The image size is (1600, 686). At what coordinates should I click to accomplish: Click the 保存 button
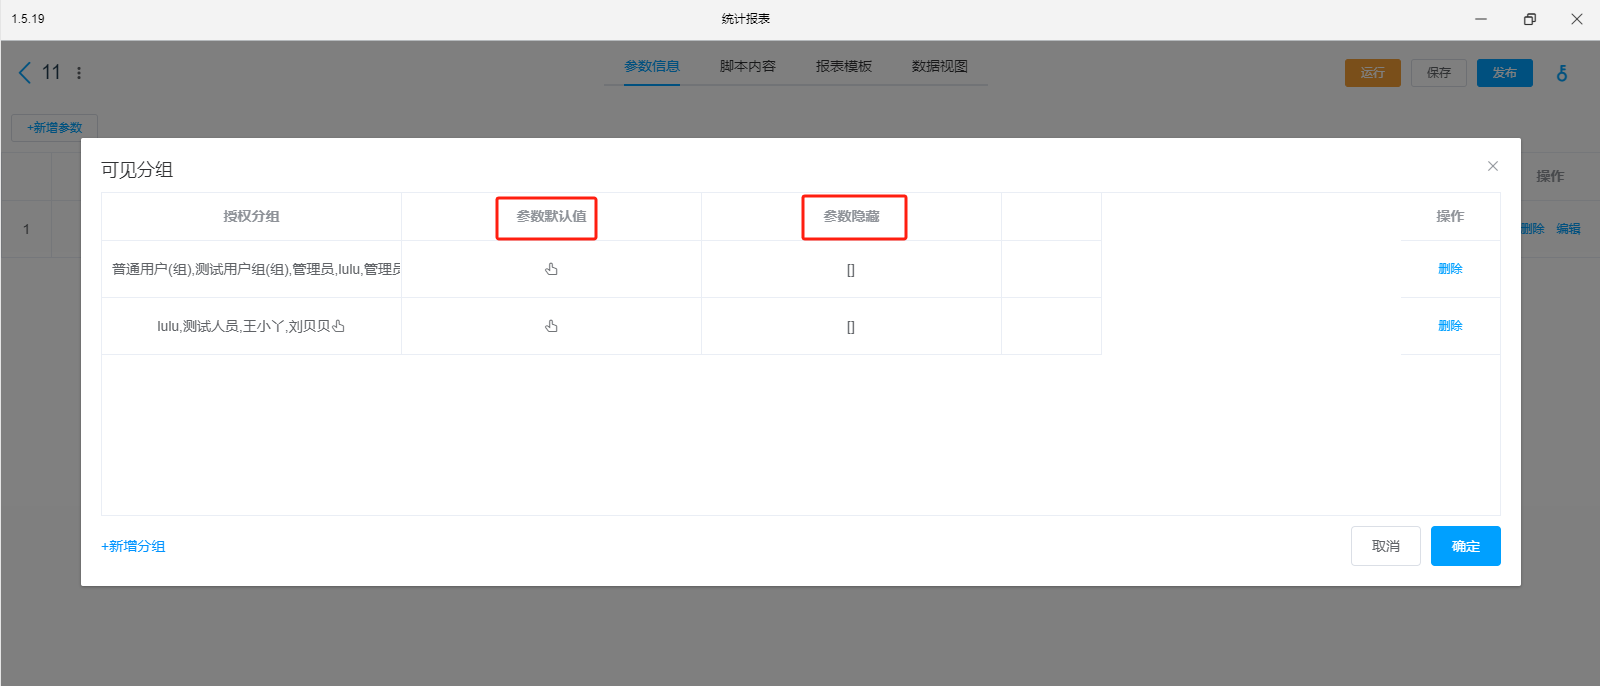(1439, 73)
